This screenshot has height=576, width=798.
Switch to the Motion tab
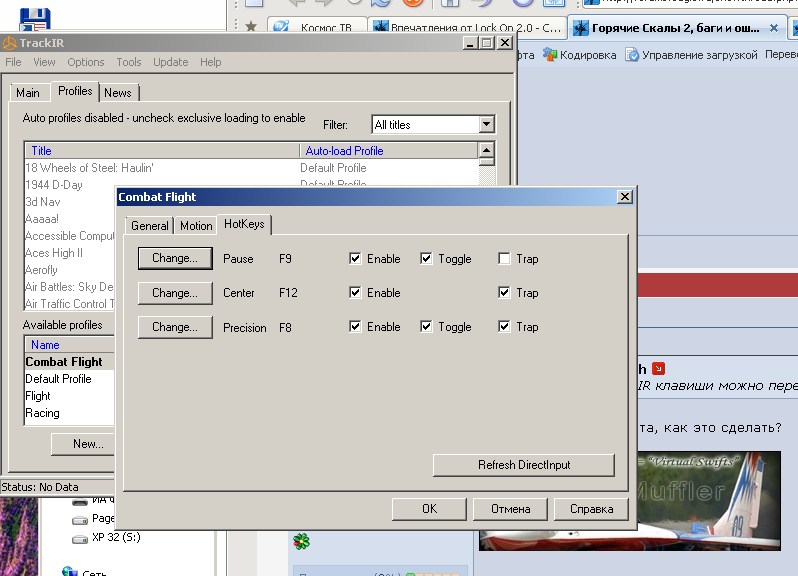click(x=196, y=225)
